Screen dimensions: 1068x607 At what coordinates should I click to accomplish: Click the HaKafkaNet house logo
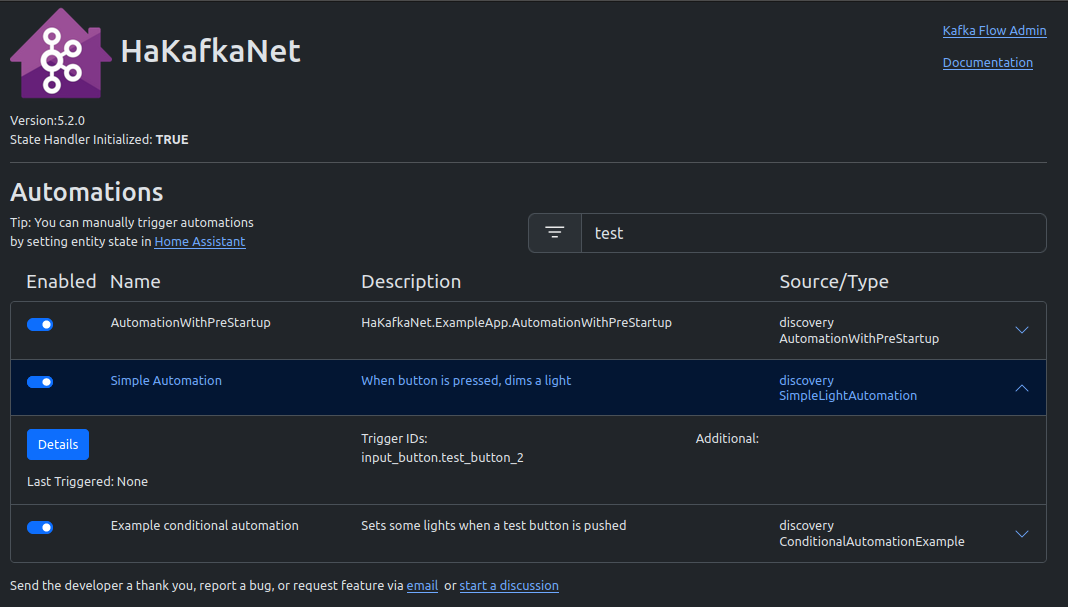pos(61,53)
